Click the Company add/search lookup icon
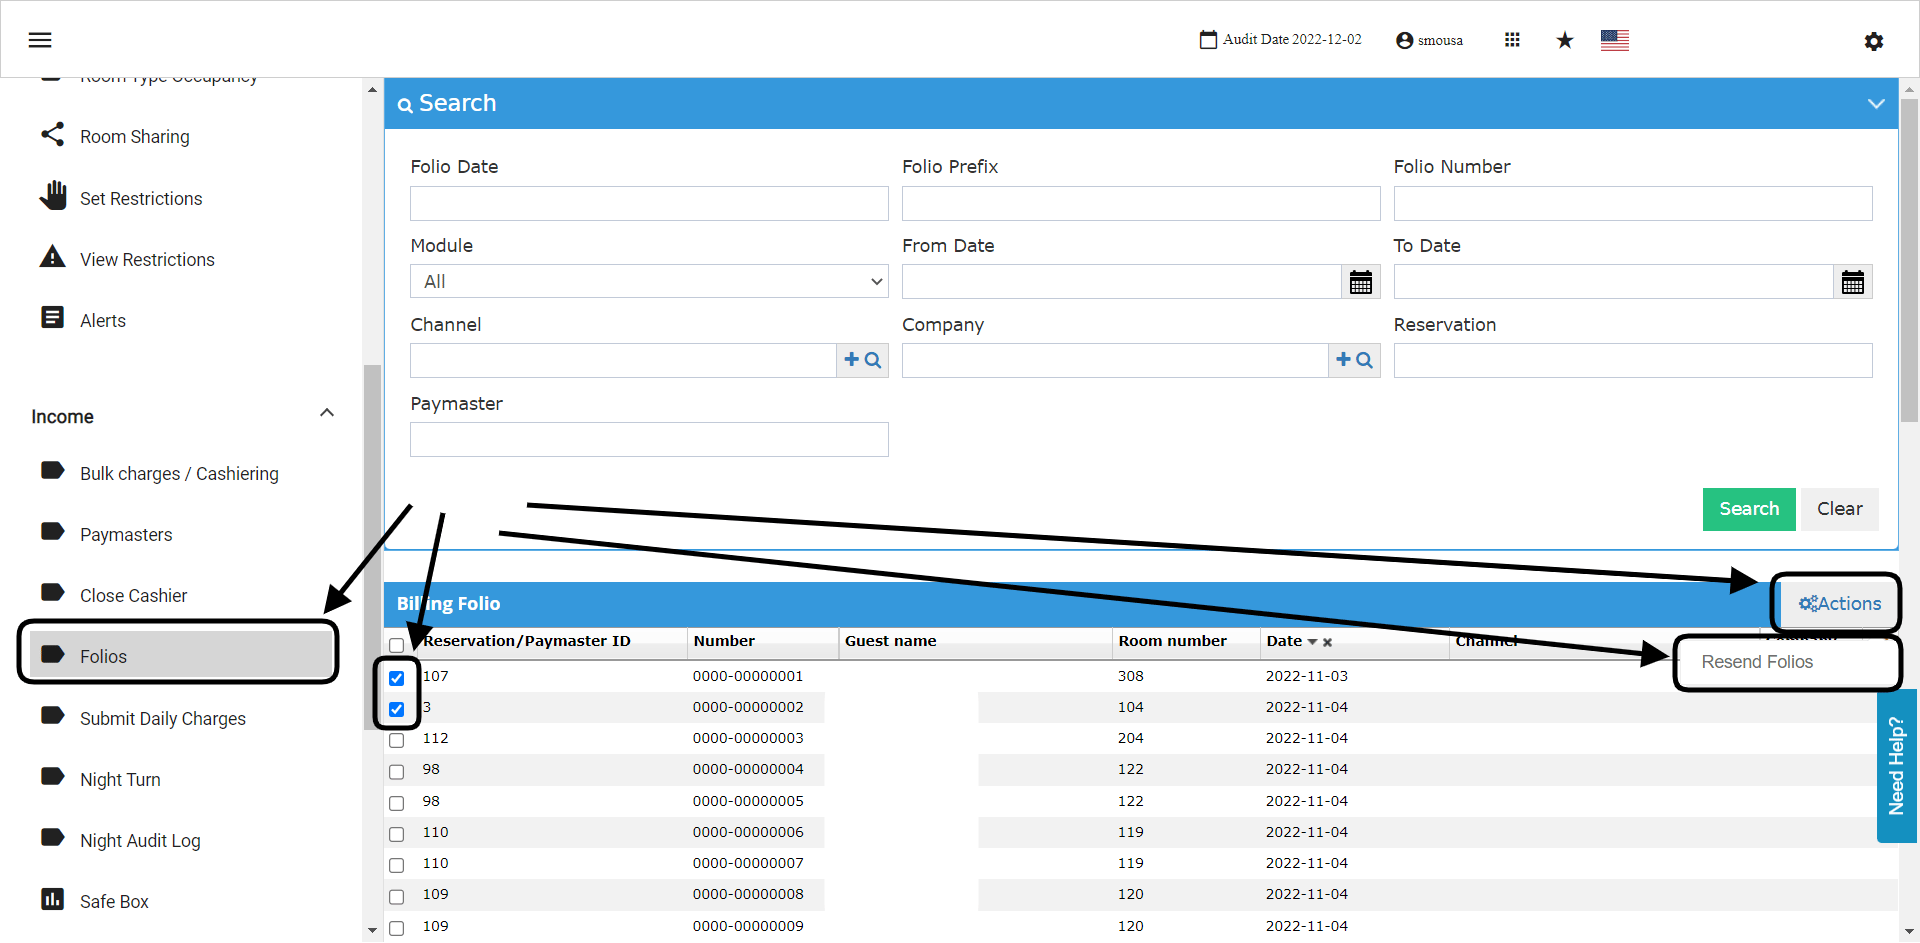The image size is (1920, 943). (1354, 360)
